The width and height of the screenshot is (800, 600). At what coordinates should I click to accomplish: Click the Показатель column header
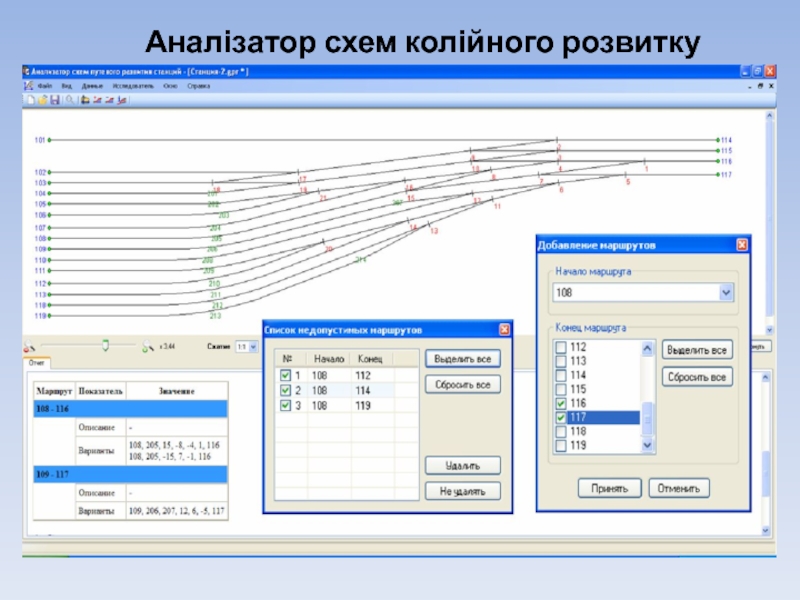coord(101,391)
